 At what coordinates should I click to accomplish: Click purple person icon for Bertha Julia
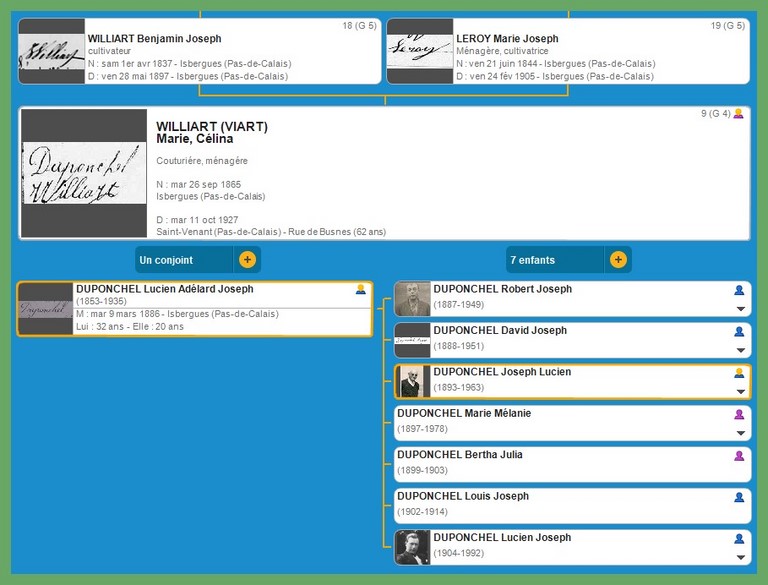(x=740, y=456)
